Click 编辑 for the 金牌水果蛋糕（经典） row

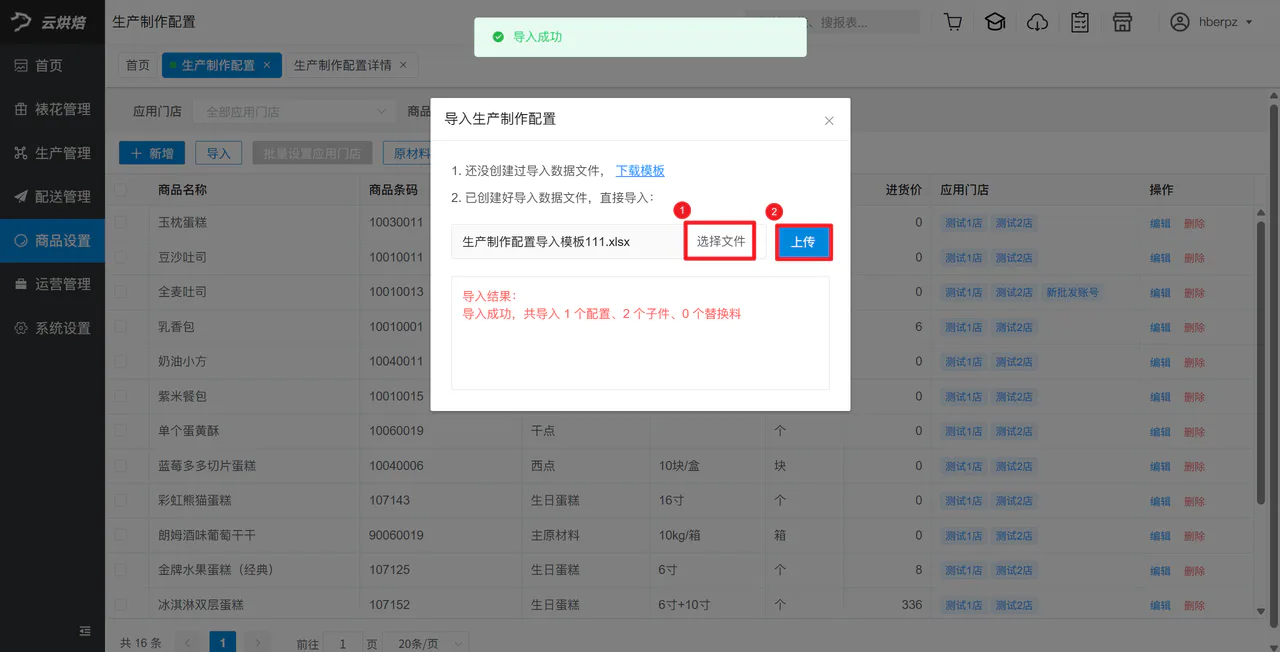1160,570
